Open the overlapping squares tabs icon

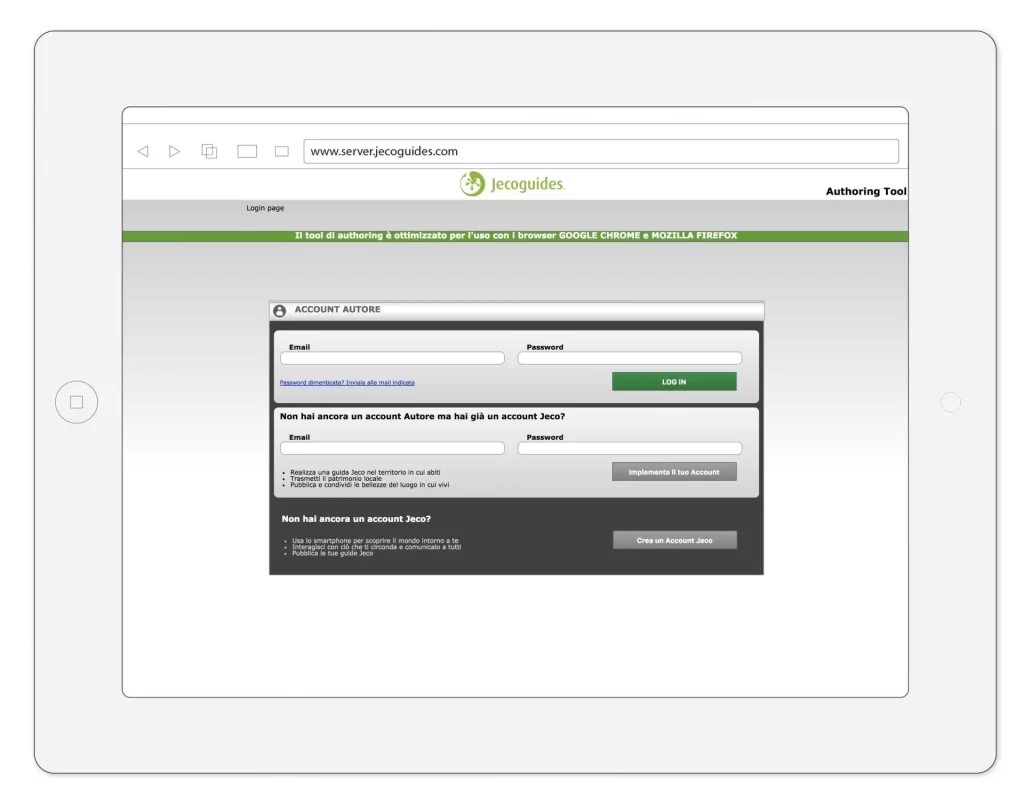coord(210,152)
